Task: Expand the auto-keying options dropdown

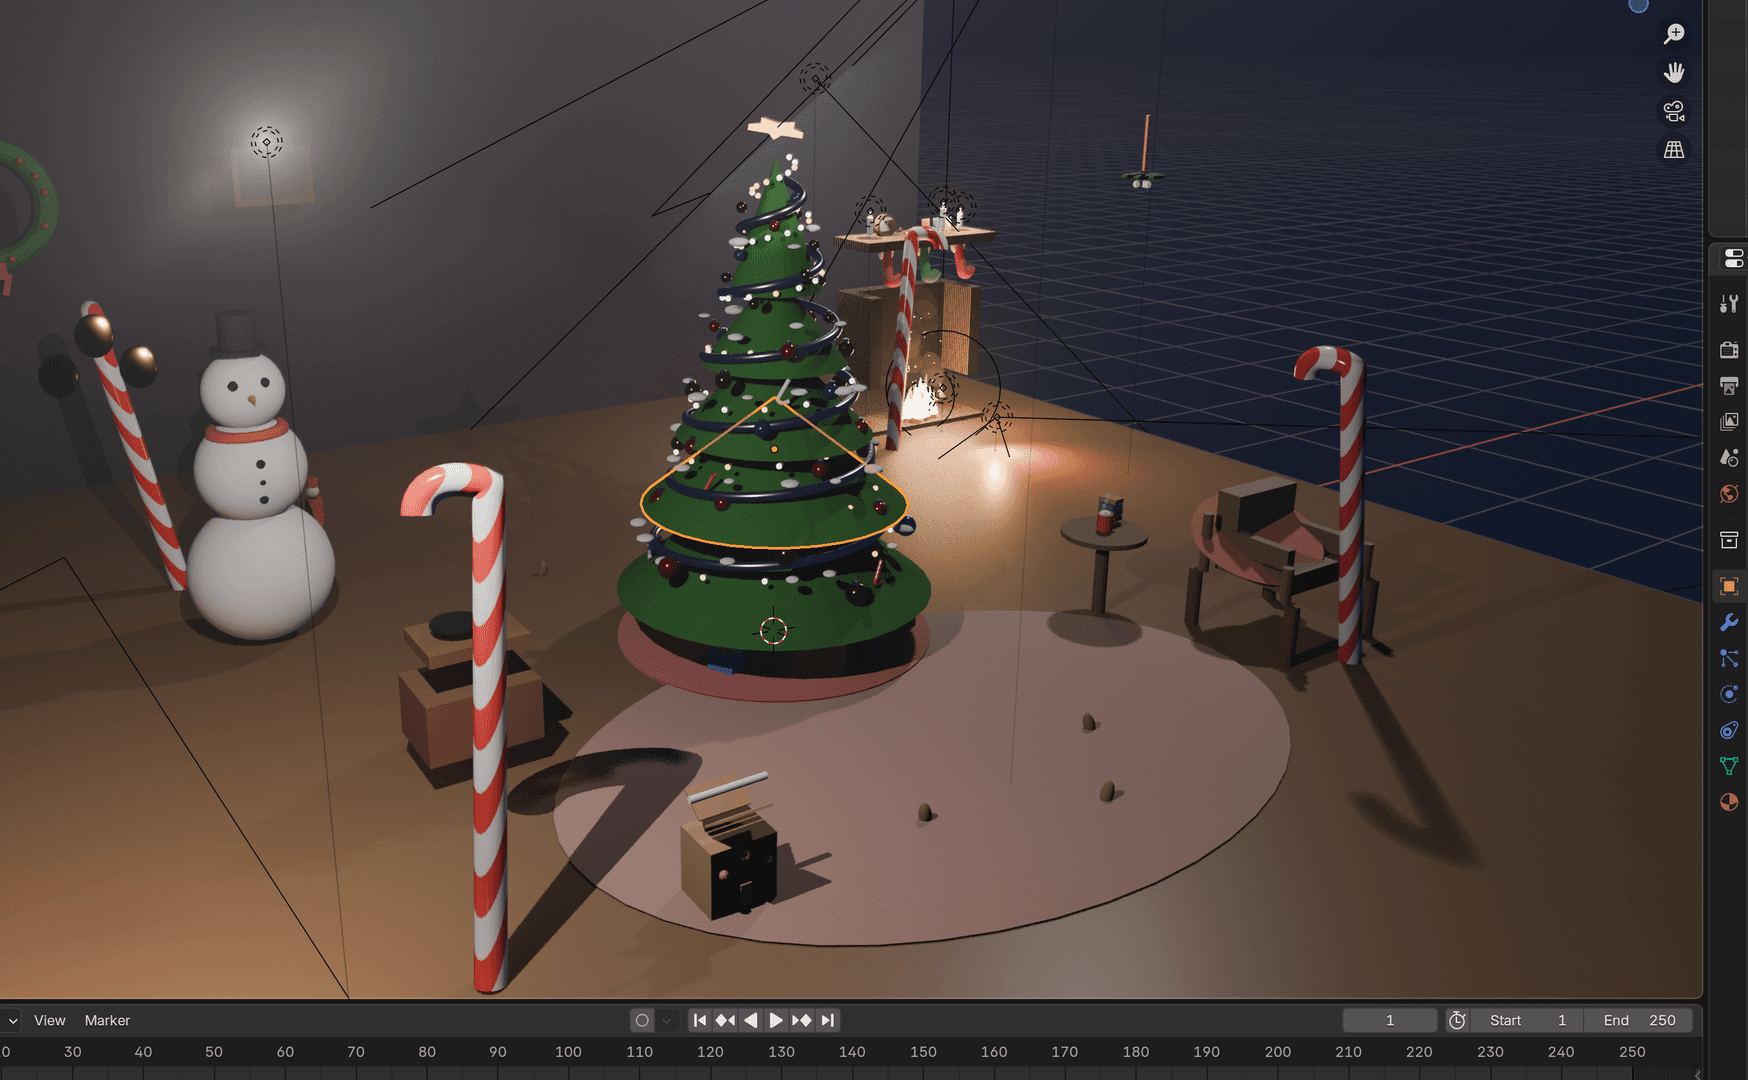Action: click(666, 1020)
